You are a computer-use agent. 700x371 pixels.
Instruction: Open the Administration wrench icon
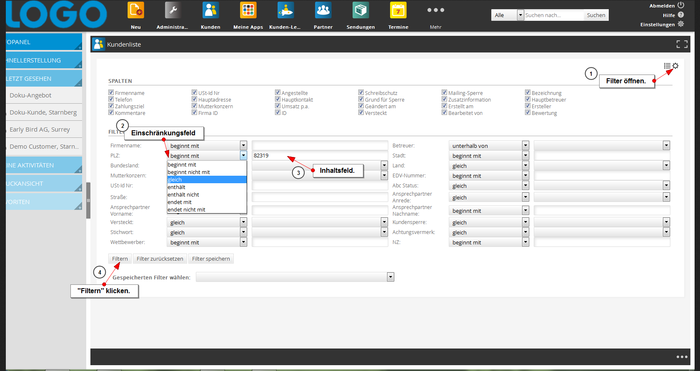(x=172, y=10)
